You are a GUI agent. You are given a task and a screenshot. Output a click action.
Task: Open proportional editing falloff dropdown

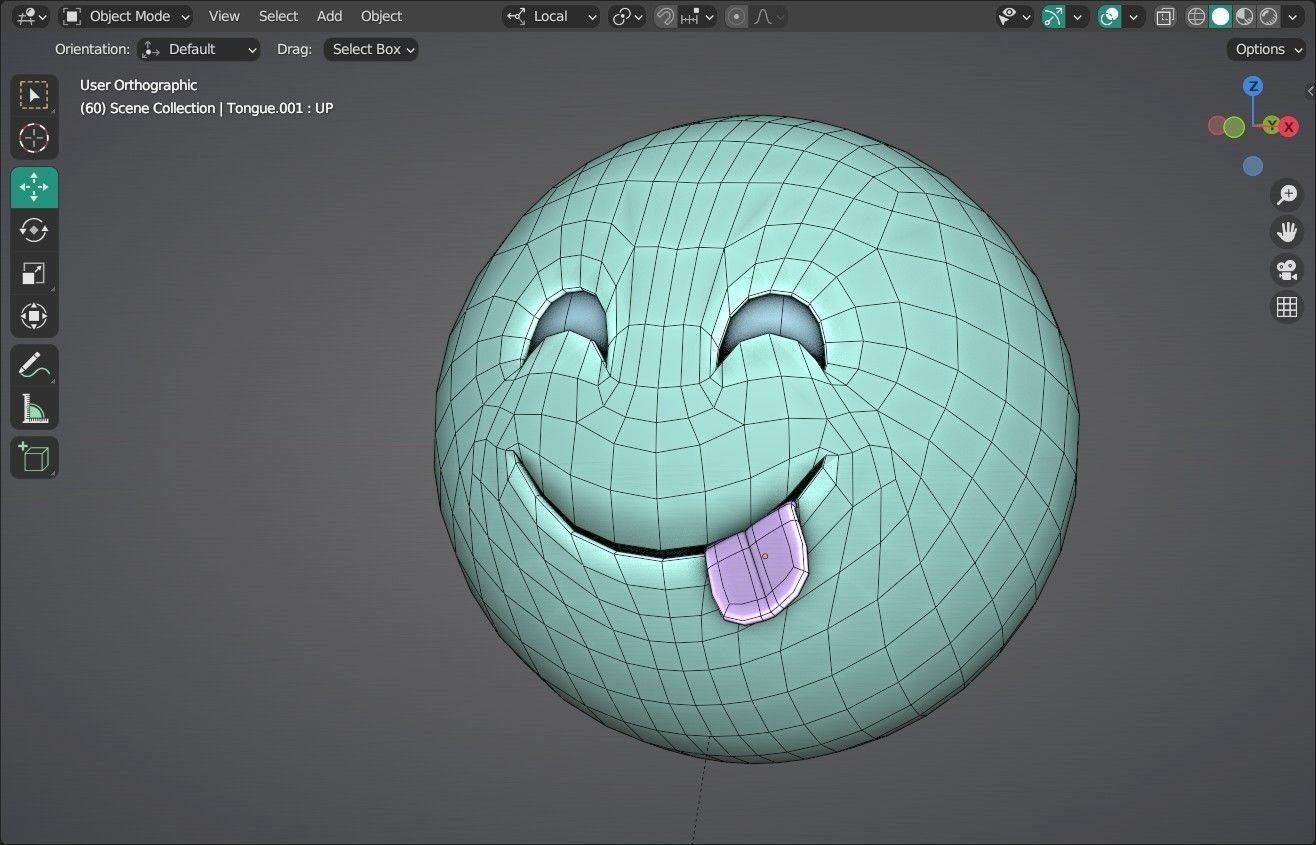[768, 16]
